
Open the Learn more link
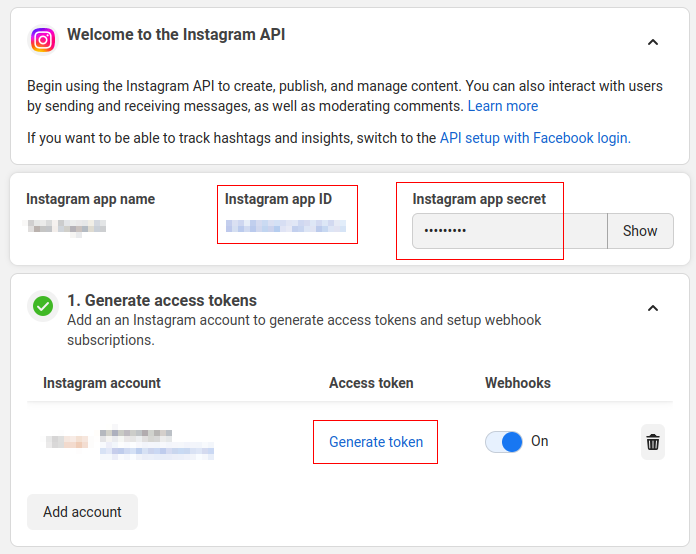point(502,106)
